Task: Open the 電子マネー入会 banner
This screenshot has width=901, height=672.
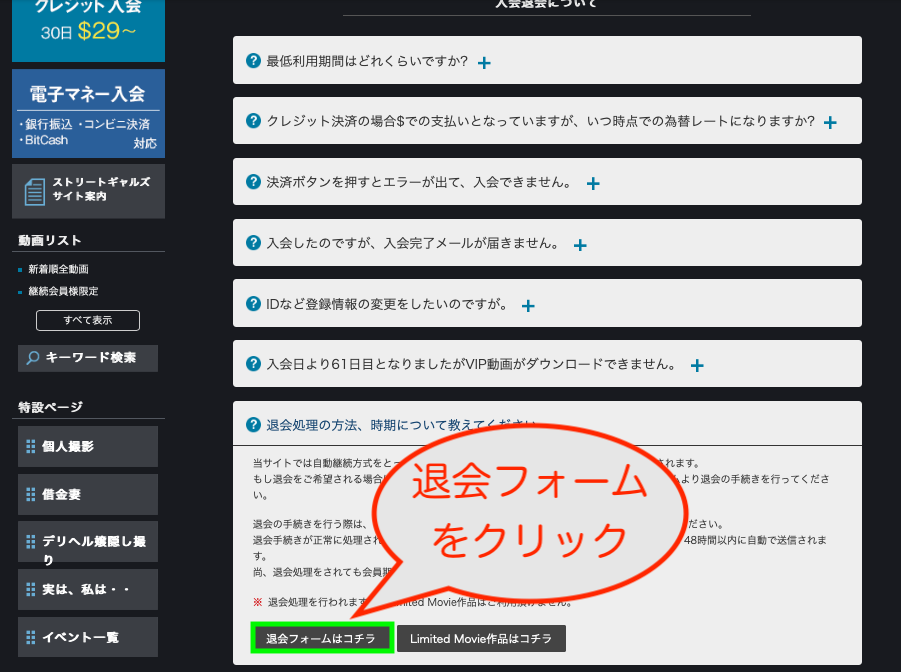Action: [x=88, y=114]
